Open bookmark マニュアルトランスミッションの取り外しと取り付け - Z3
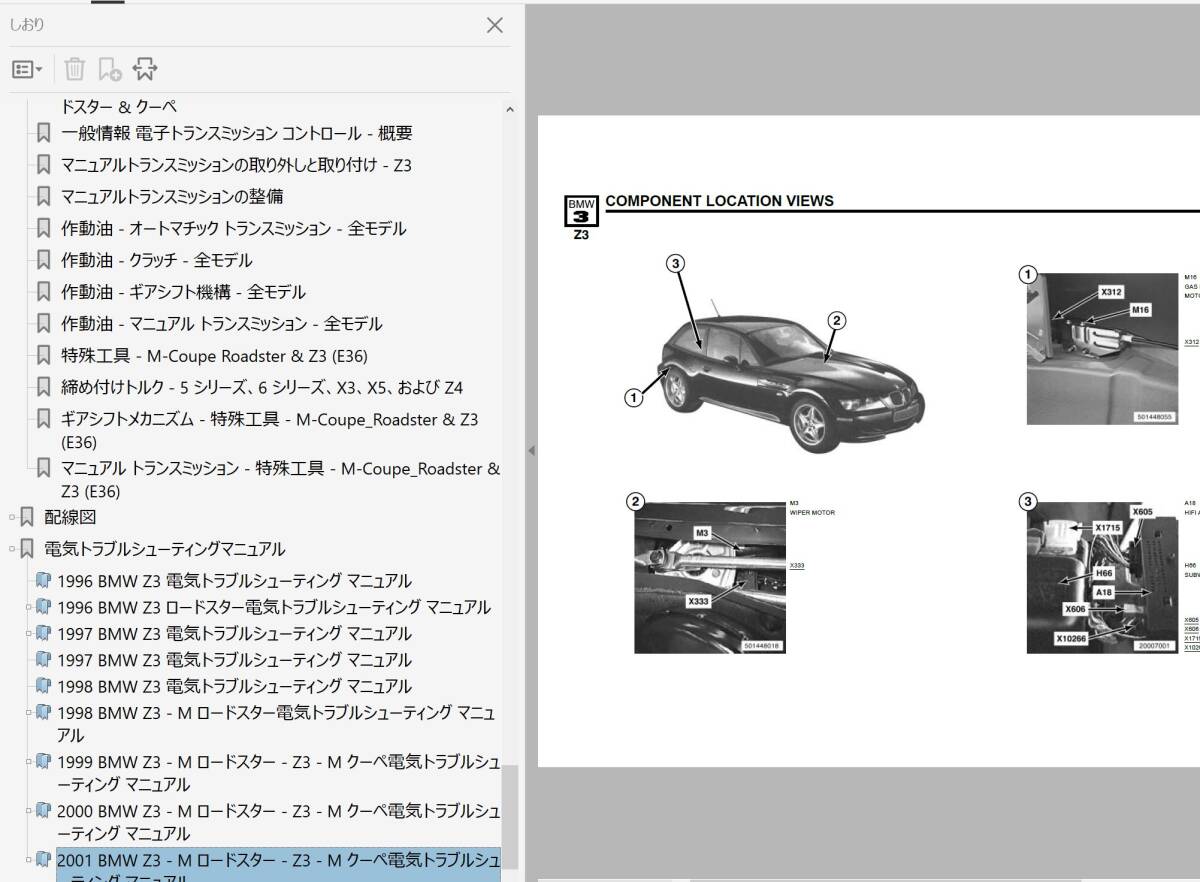The height and width of the screenshot is (882, 1200). point(236,165)
